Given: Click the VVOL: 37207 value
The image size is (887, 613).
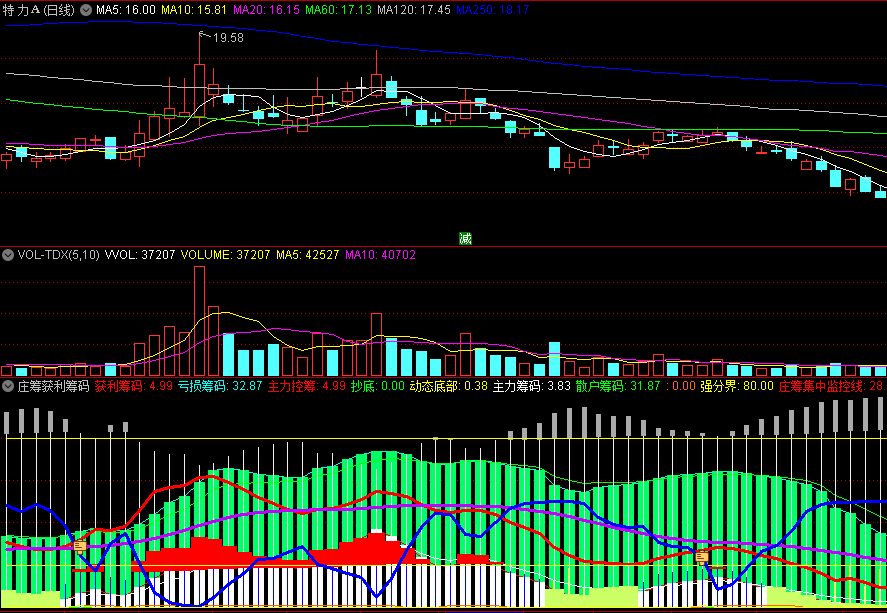Looking at the screenshot, I should 140,255.
